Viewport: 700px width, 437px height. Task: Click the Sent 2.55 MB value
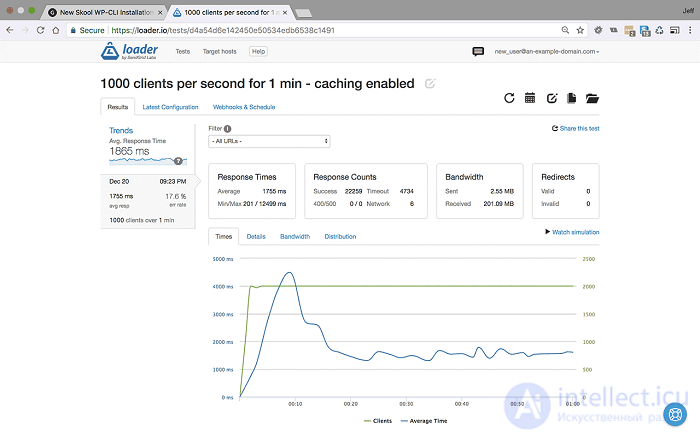(502, 191)
